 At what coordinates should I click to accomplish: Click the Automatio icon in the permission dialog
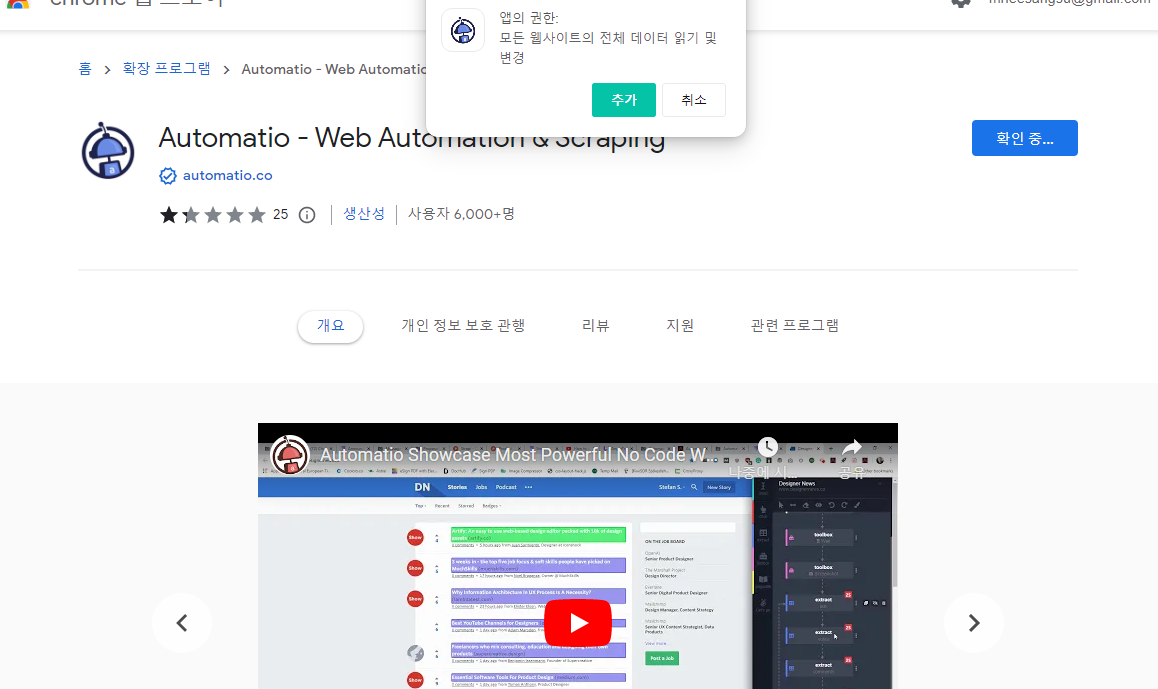coord(463,30)
